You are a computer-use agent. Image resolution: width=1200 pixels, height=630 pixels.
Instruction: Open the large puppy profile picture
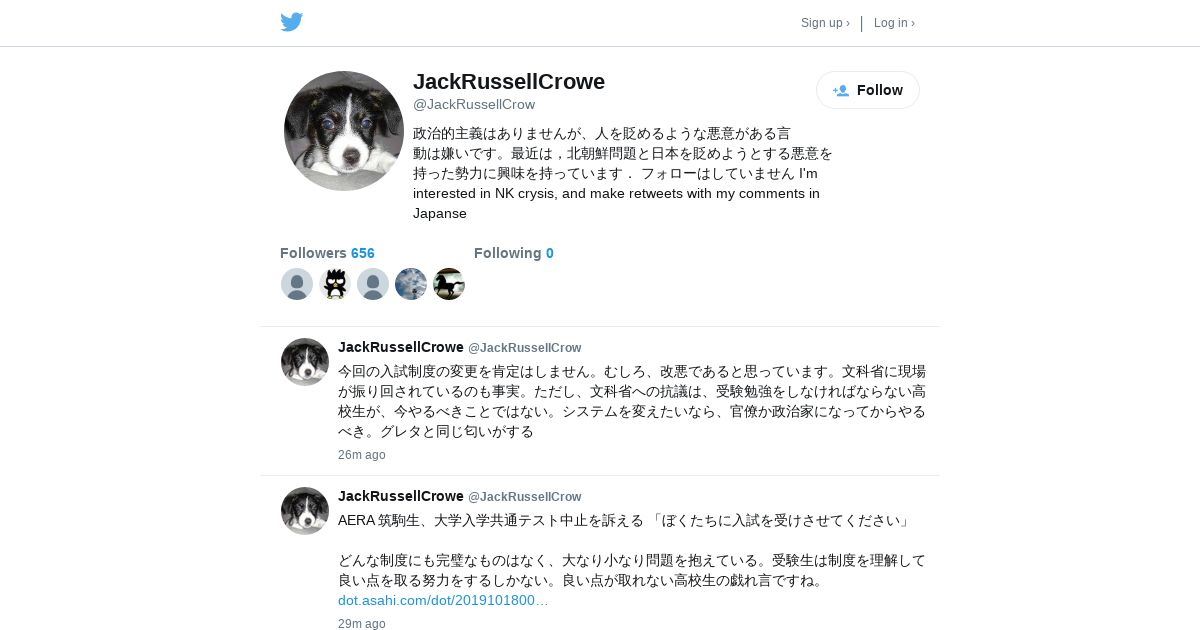[x=344, y=131]
